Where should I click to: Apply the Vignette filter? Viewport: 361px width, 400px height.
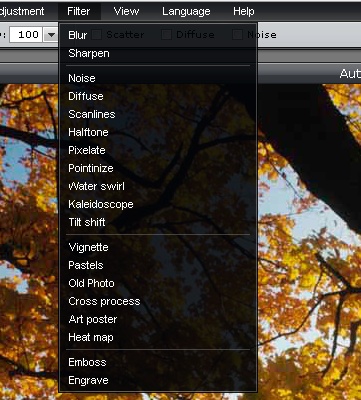click(158, 247)
